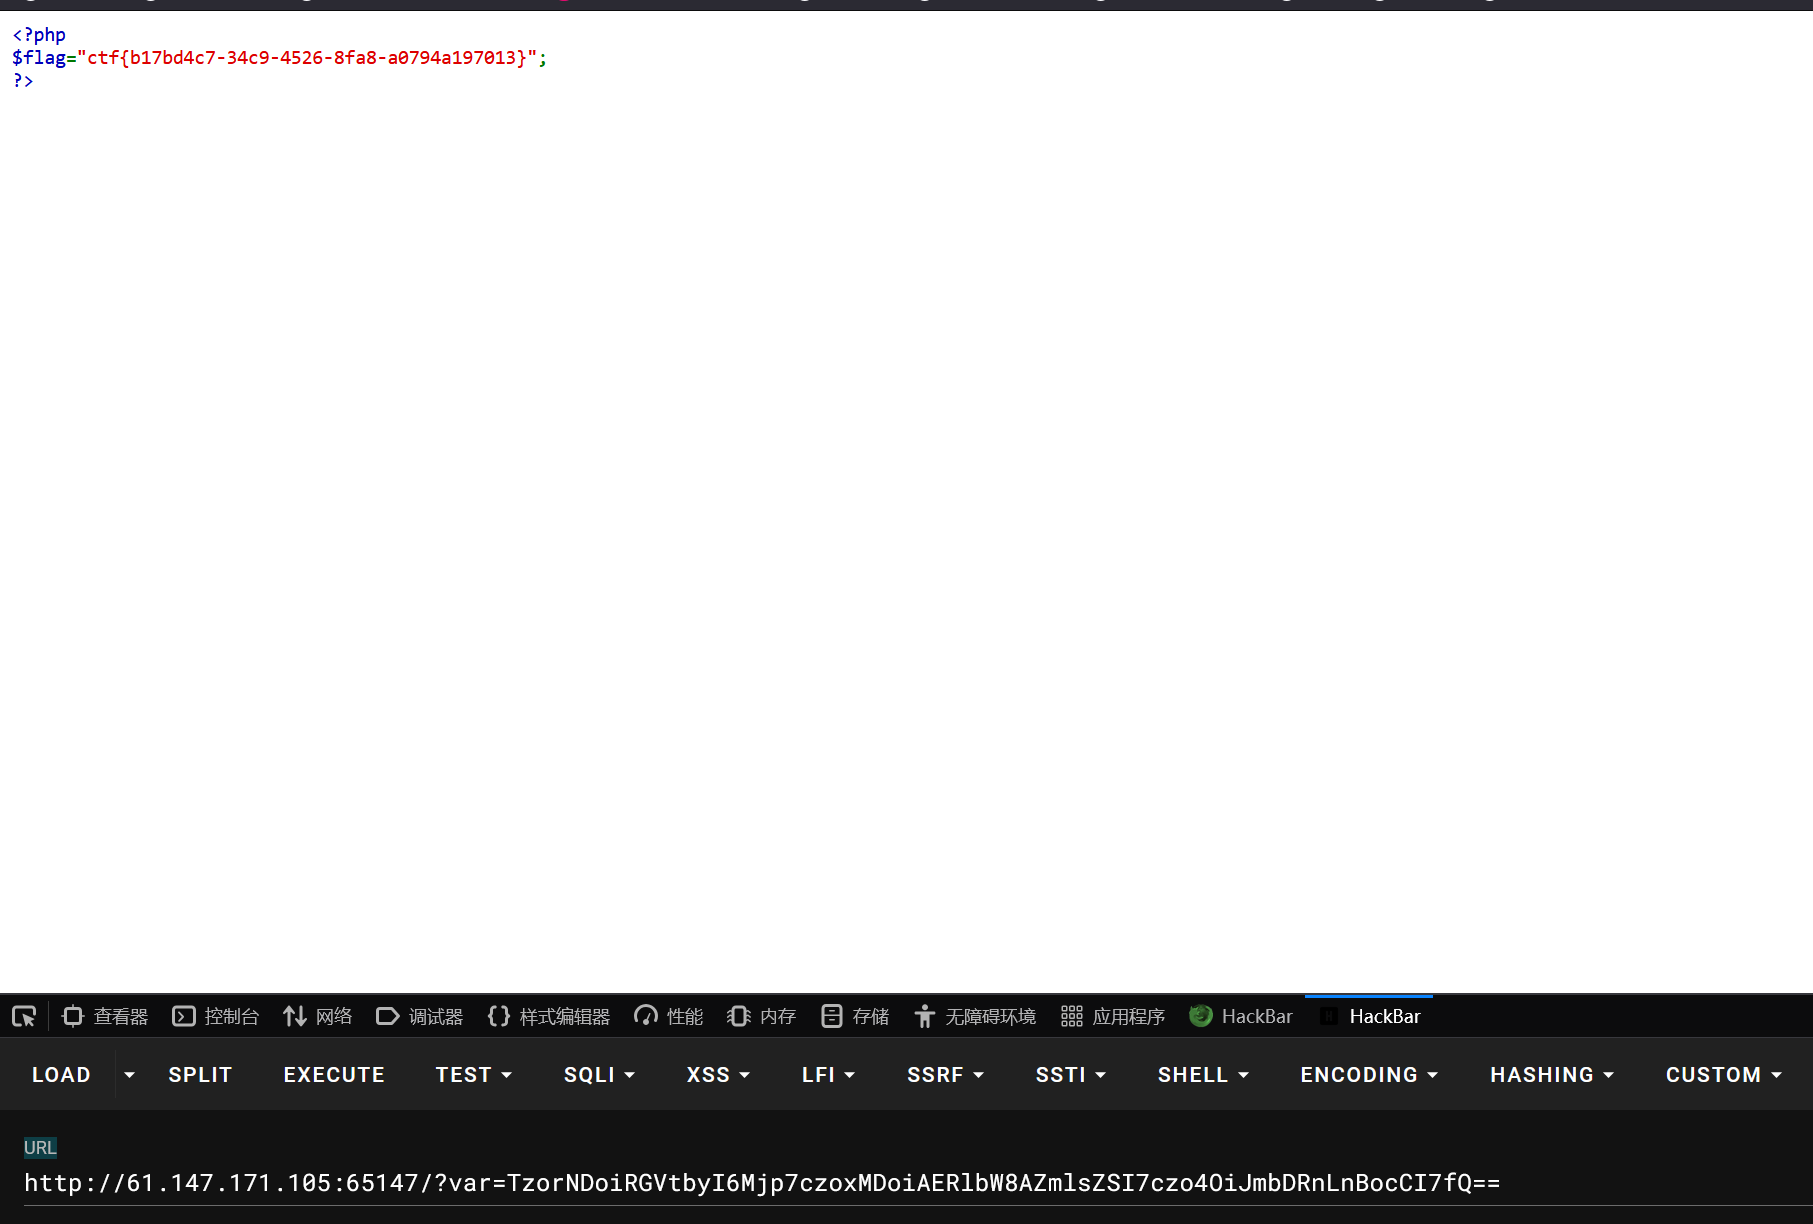Click the SPLIT button
This screenshot has width=1813, height=1224.
(200, 1075)
